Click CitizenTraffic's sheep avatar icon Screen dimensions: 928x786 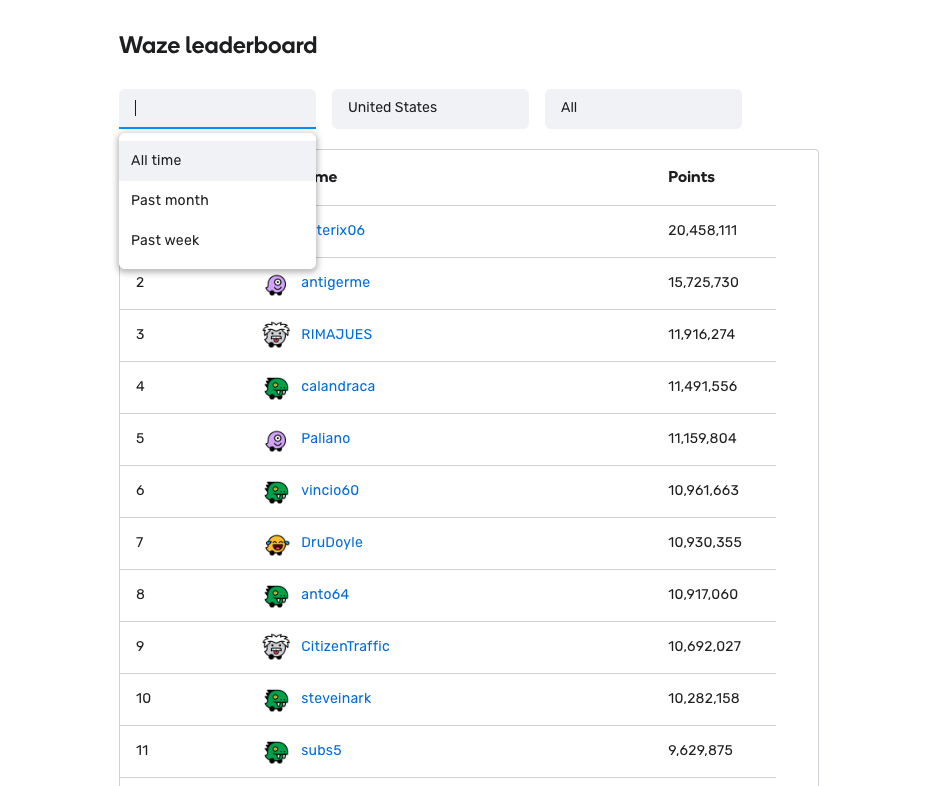(x=276, y=646)
